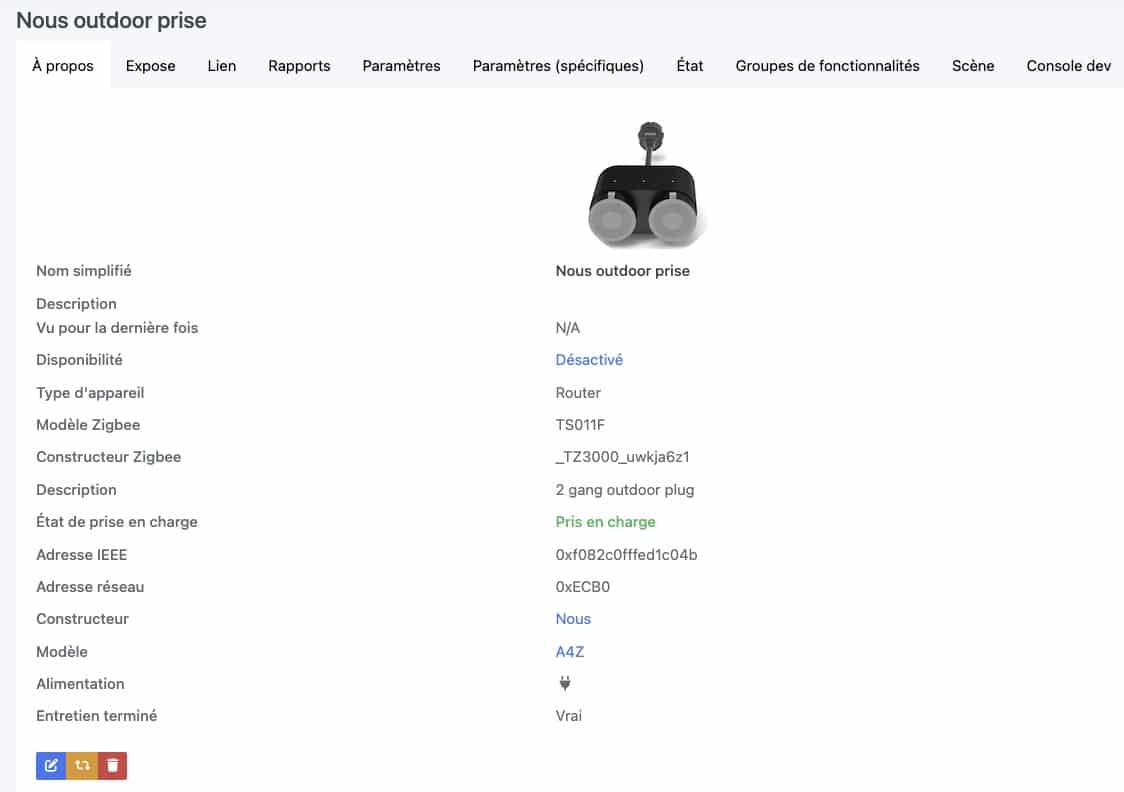
Task: Open the Lien tab
Action: tap(222, 66)
